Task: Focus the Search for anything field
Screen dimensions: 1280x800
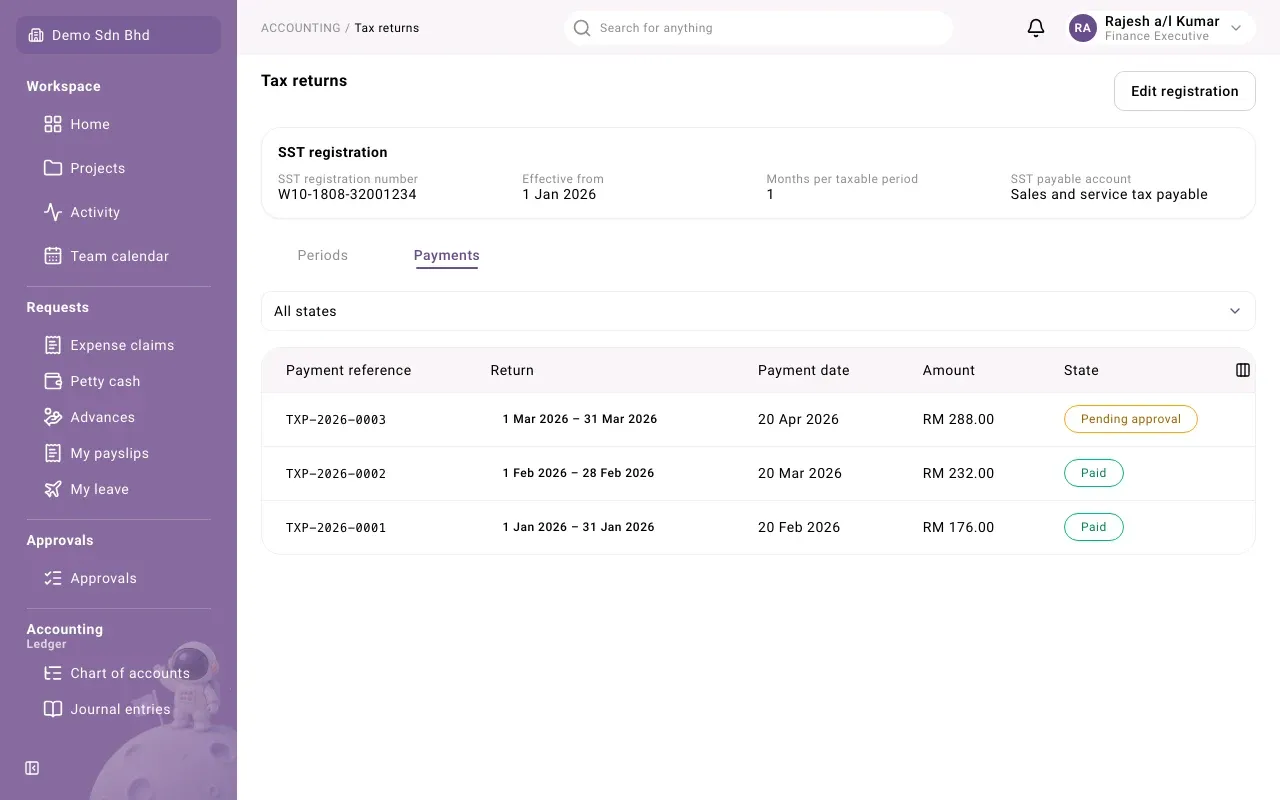Action: tap(758, 28)
